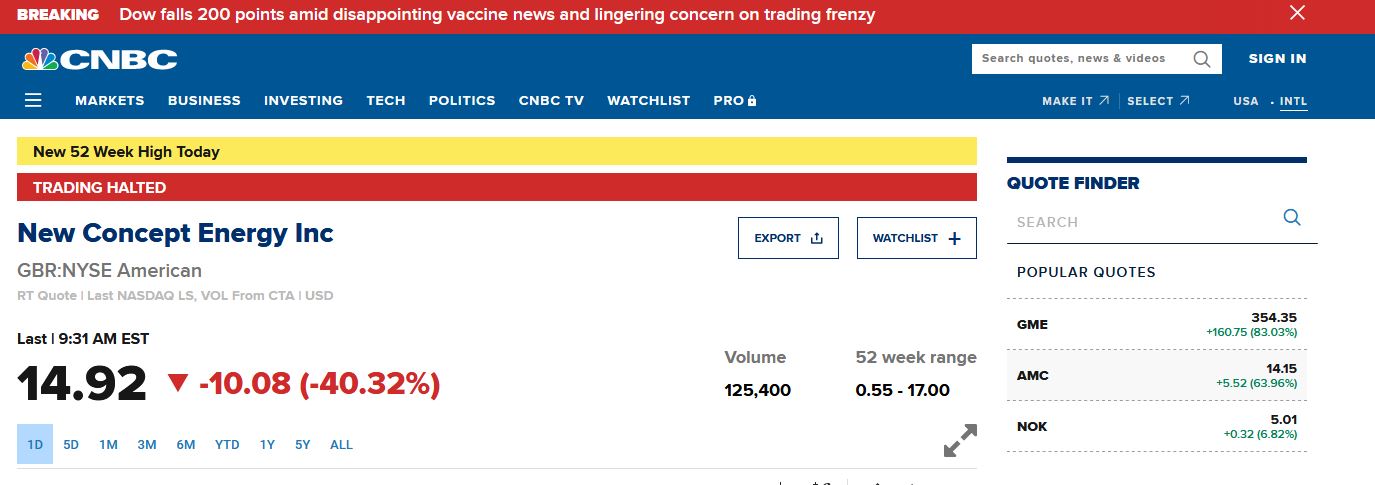The image size is (1375, 485).
Task: Show the YTD chart range
Action: tap(227, 445)
